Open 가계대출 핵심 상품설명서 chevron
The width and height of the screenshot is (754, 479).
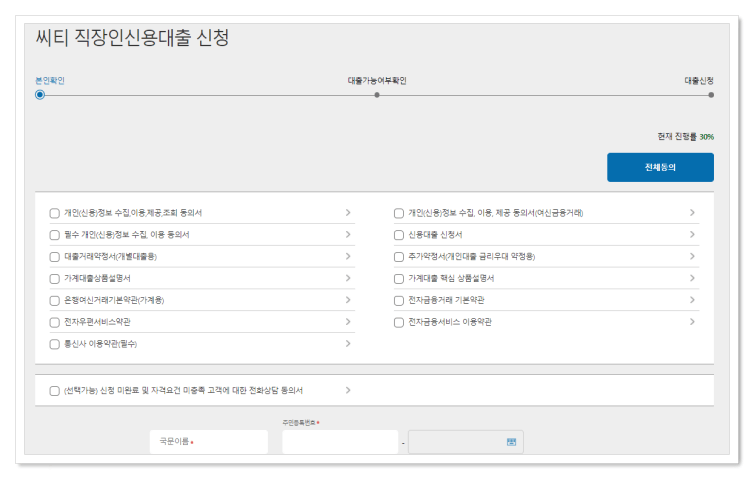[x=692, y=278]
